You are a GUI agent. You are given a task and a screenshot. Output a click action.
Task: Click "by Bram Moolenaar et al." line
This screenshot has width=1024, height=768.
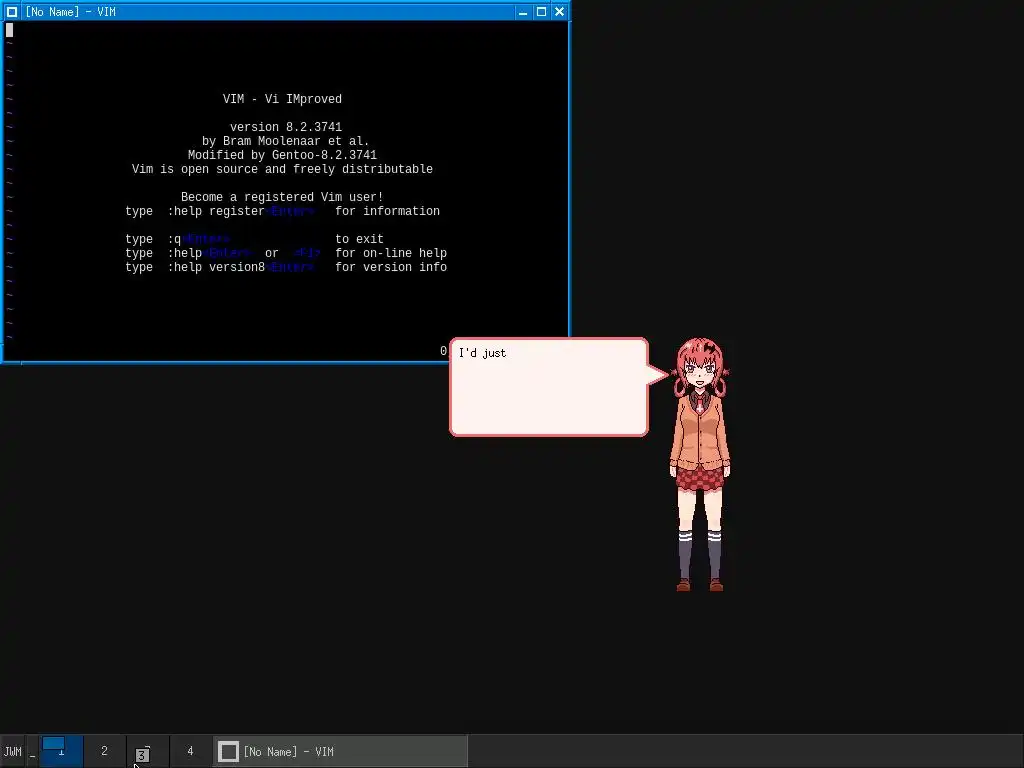coord(285,141)
